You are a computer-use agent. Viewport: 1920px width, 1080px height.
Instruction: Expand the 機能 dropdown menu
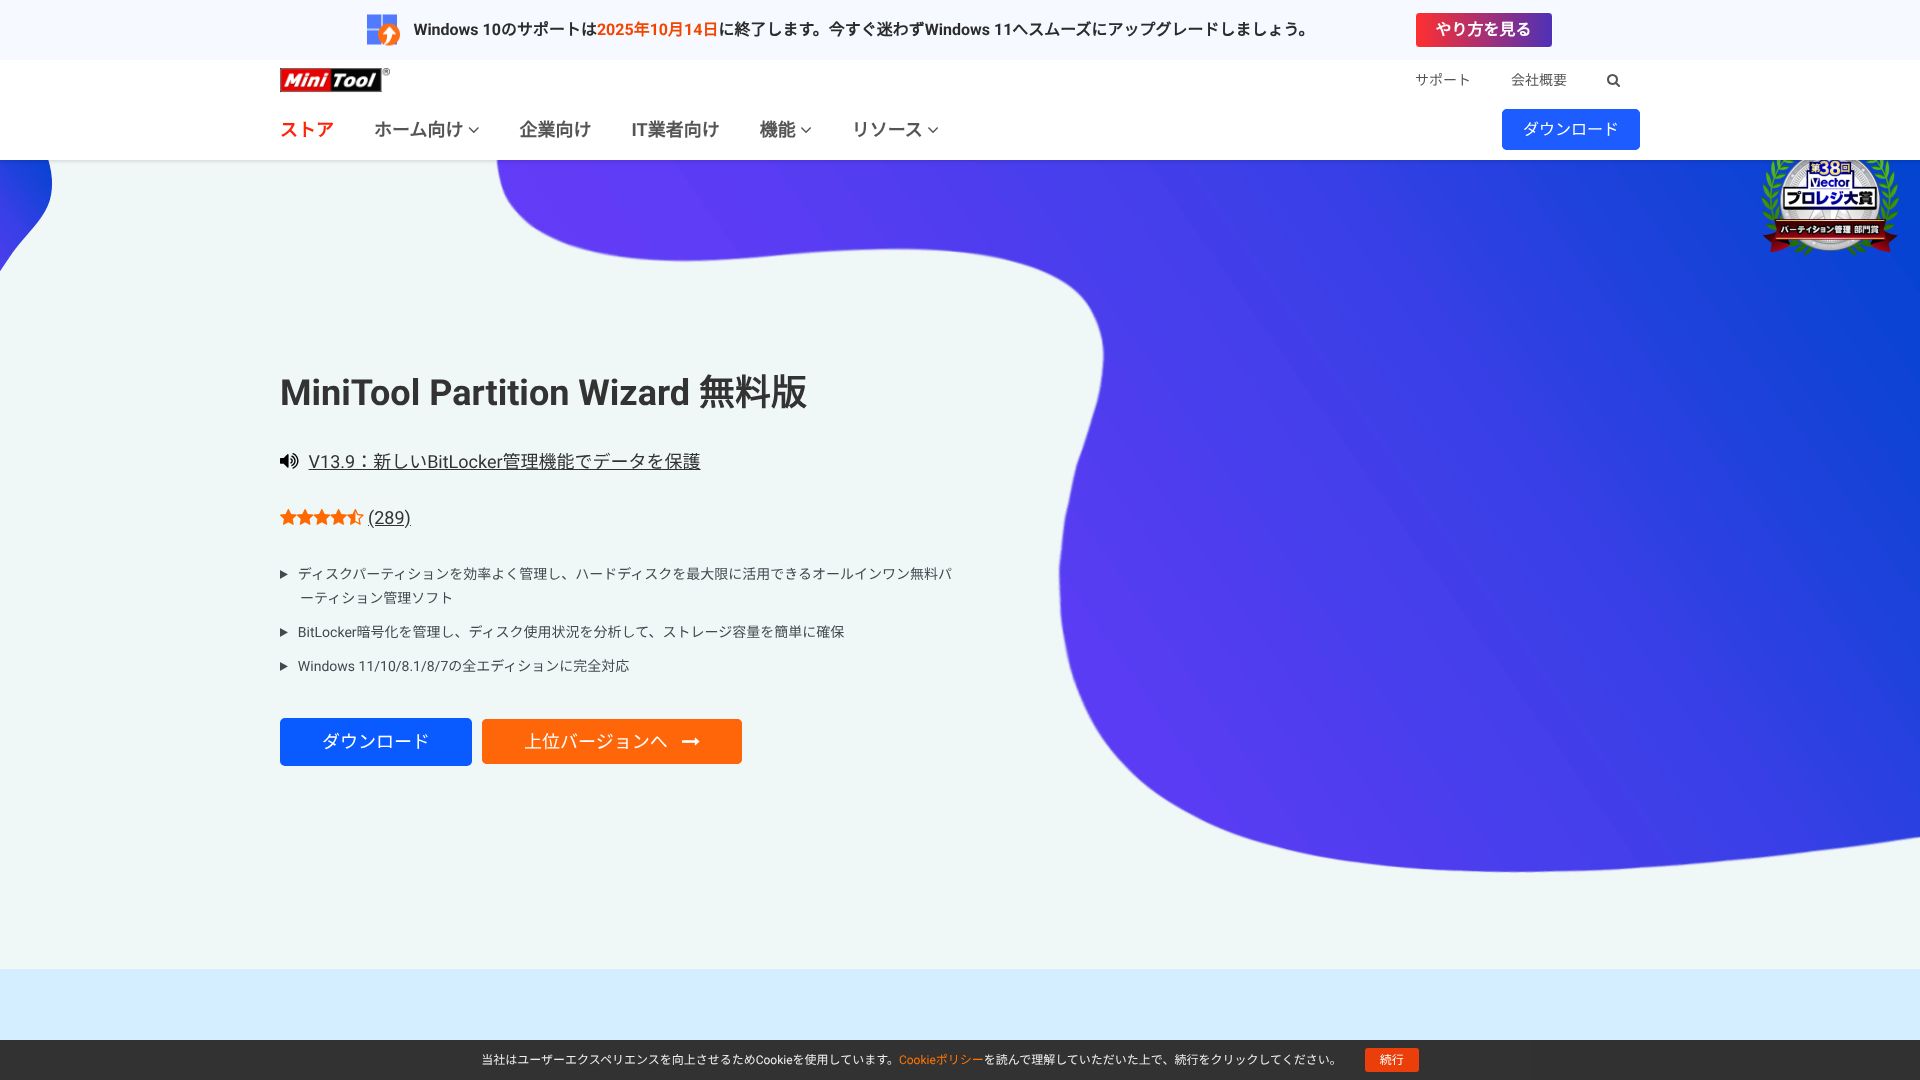click(785, 129)
